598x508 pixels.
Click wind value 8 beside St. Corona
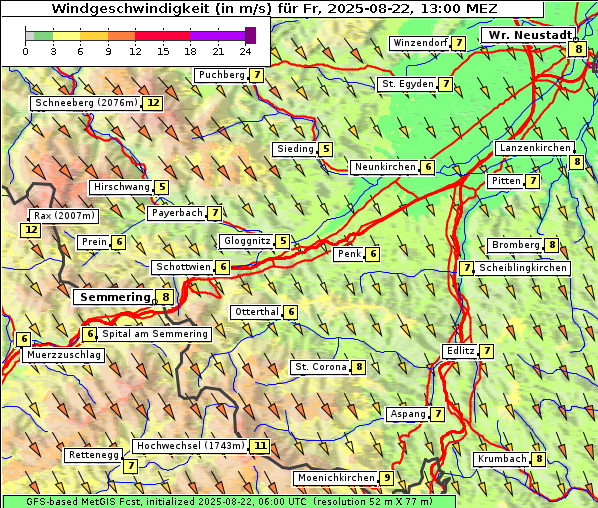[359, 367]
